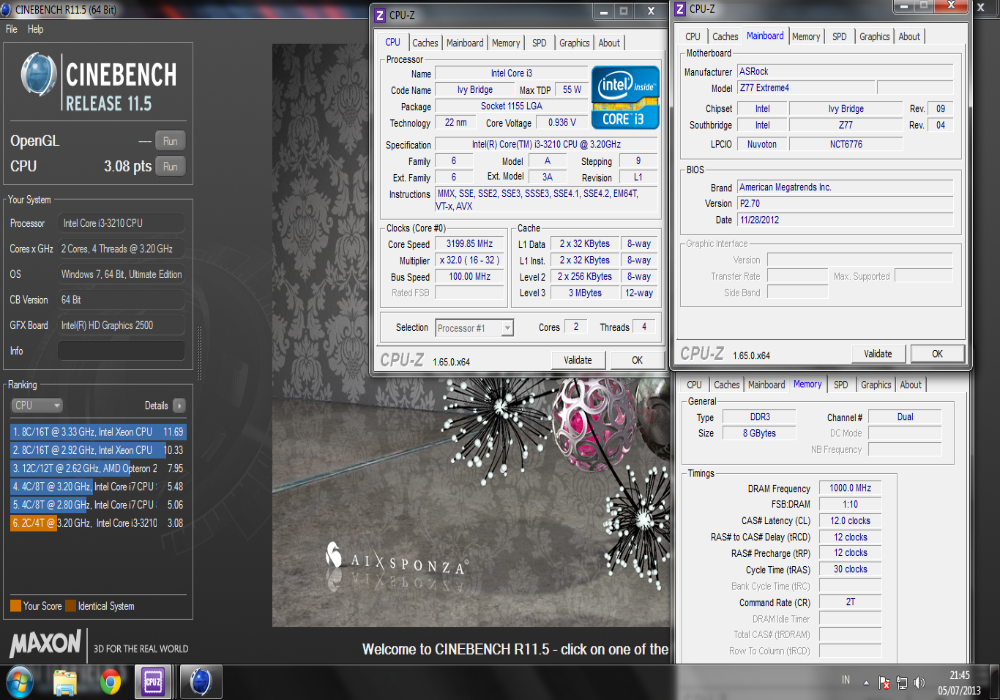Switch to CPU tab in Mainboard window
The height and width of the screenshot is (700, 1000).
(x=693, y=36)
